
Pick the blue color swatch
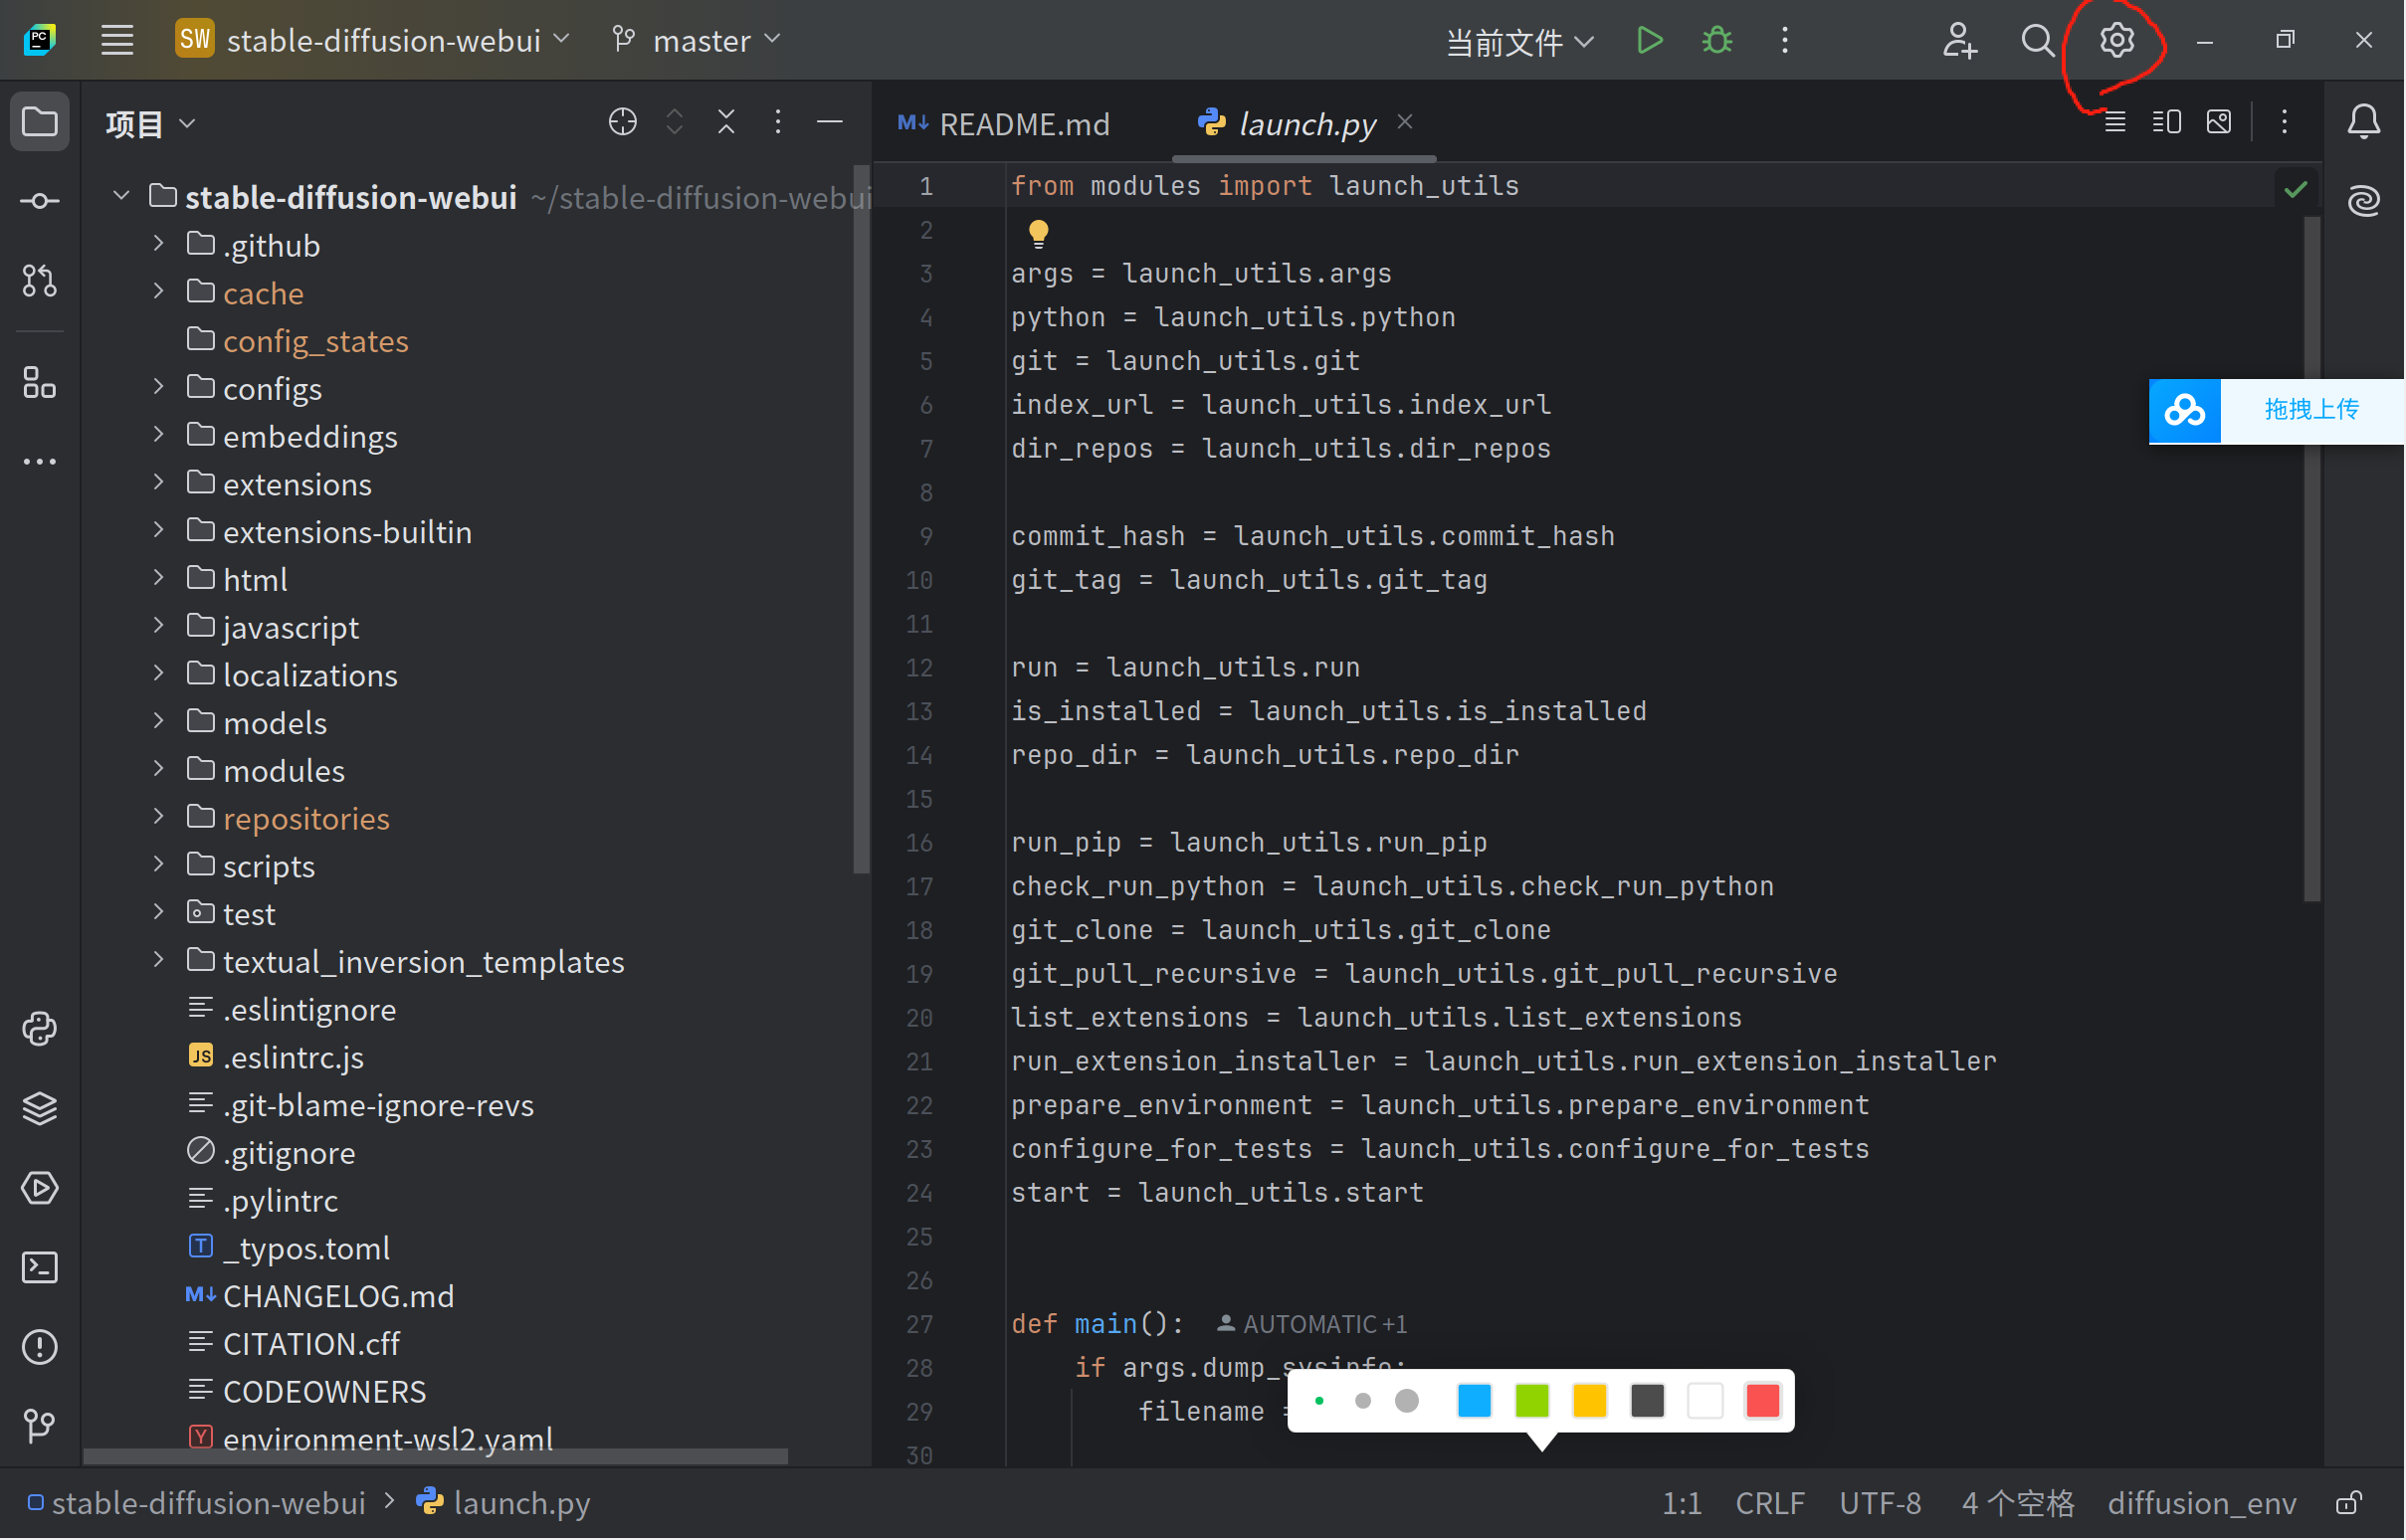click(1474, 1402)
